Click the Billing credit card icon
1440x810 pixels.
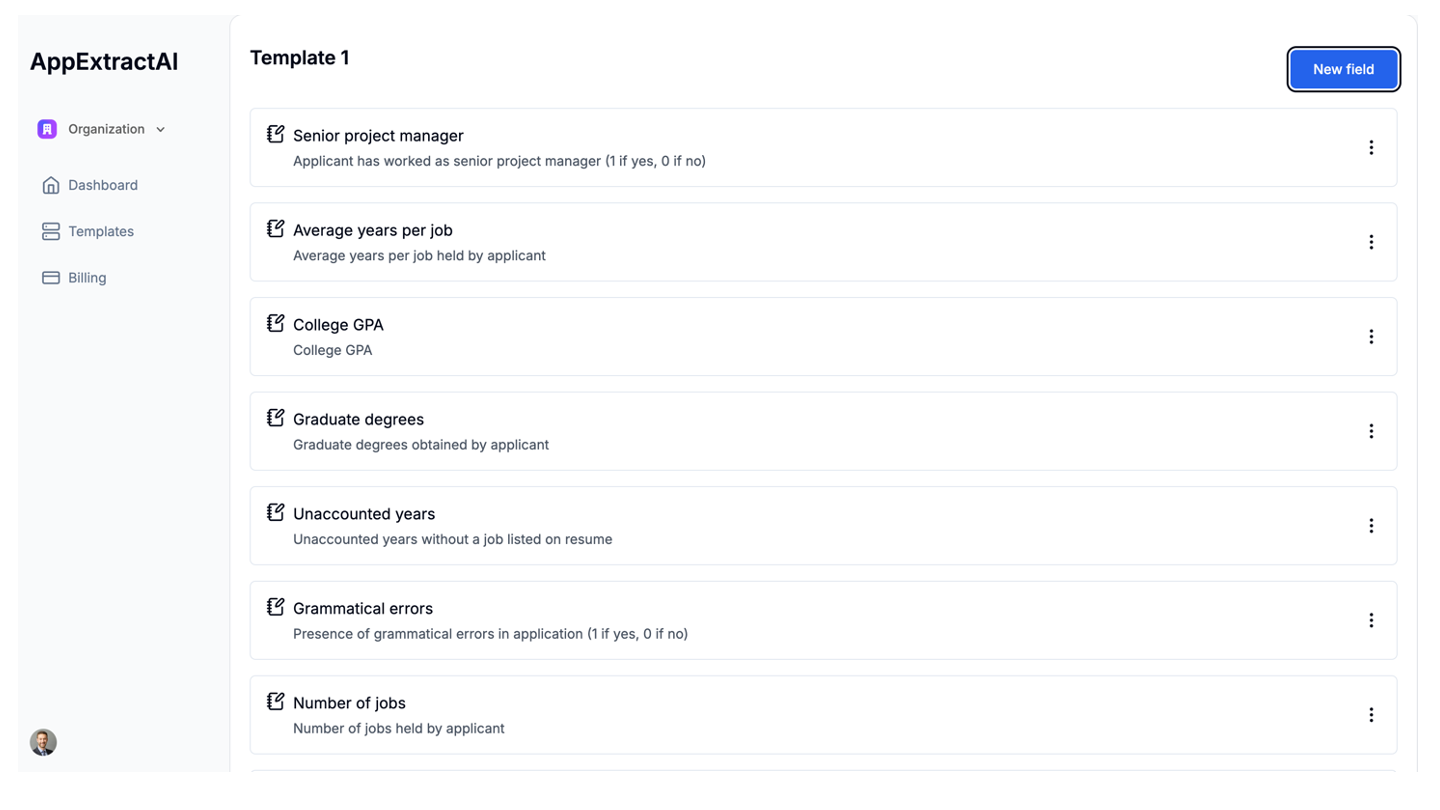click(51, 278)
